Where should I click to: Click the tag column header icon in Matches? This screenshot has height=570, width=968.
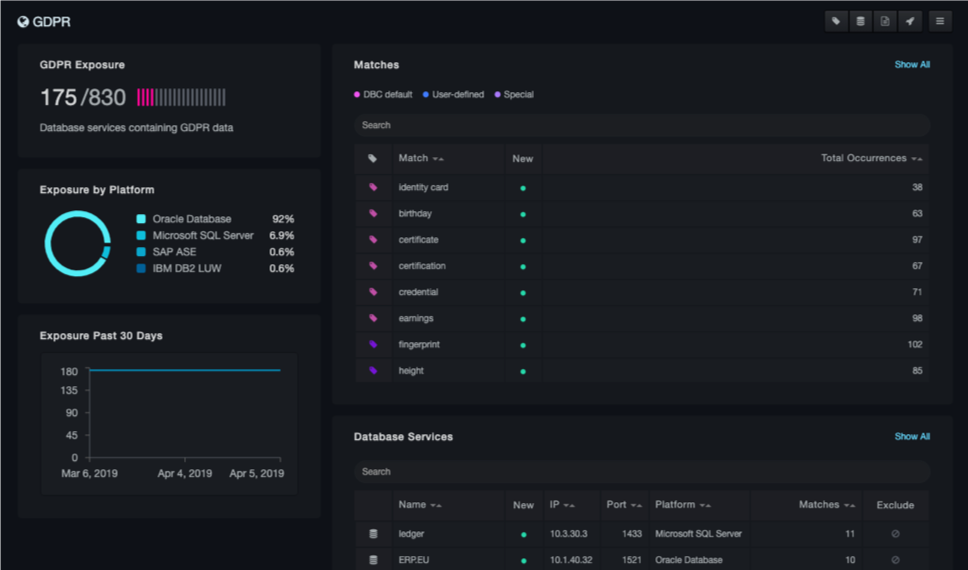tap(372, 159)
